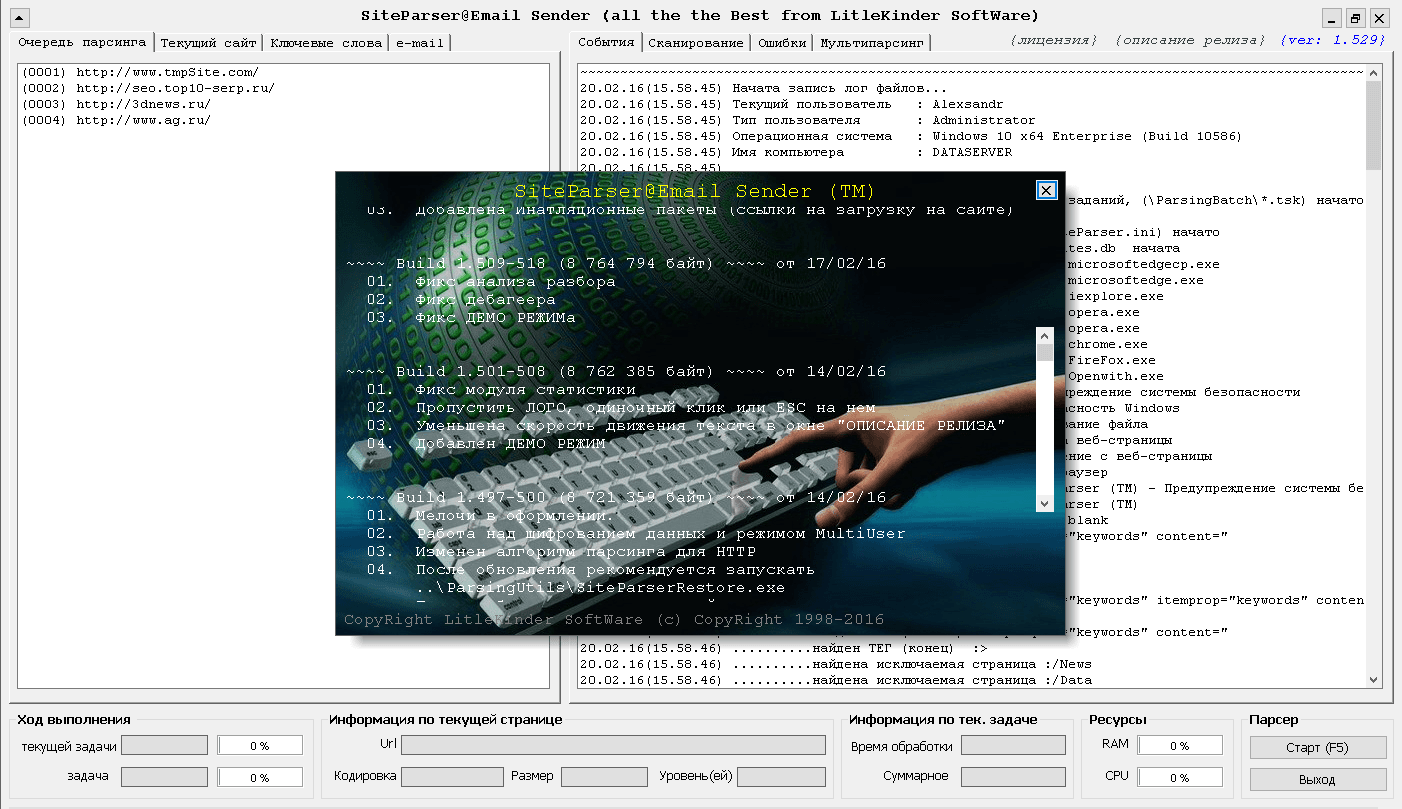Collapse the top-left arrow button
The image size is (1402, 809).
[x=19, y=17]
